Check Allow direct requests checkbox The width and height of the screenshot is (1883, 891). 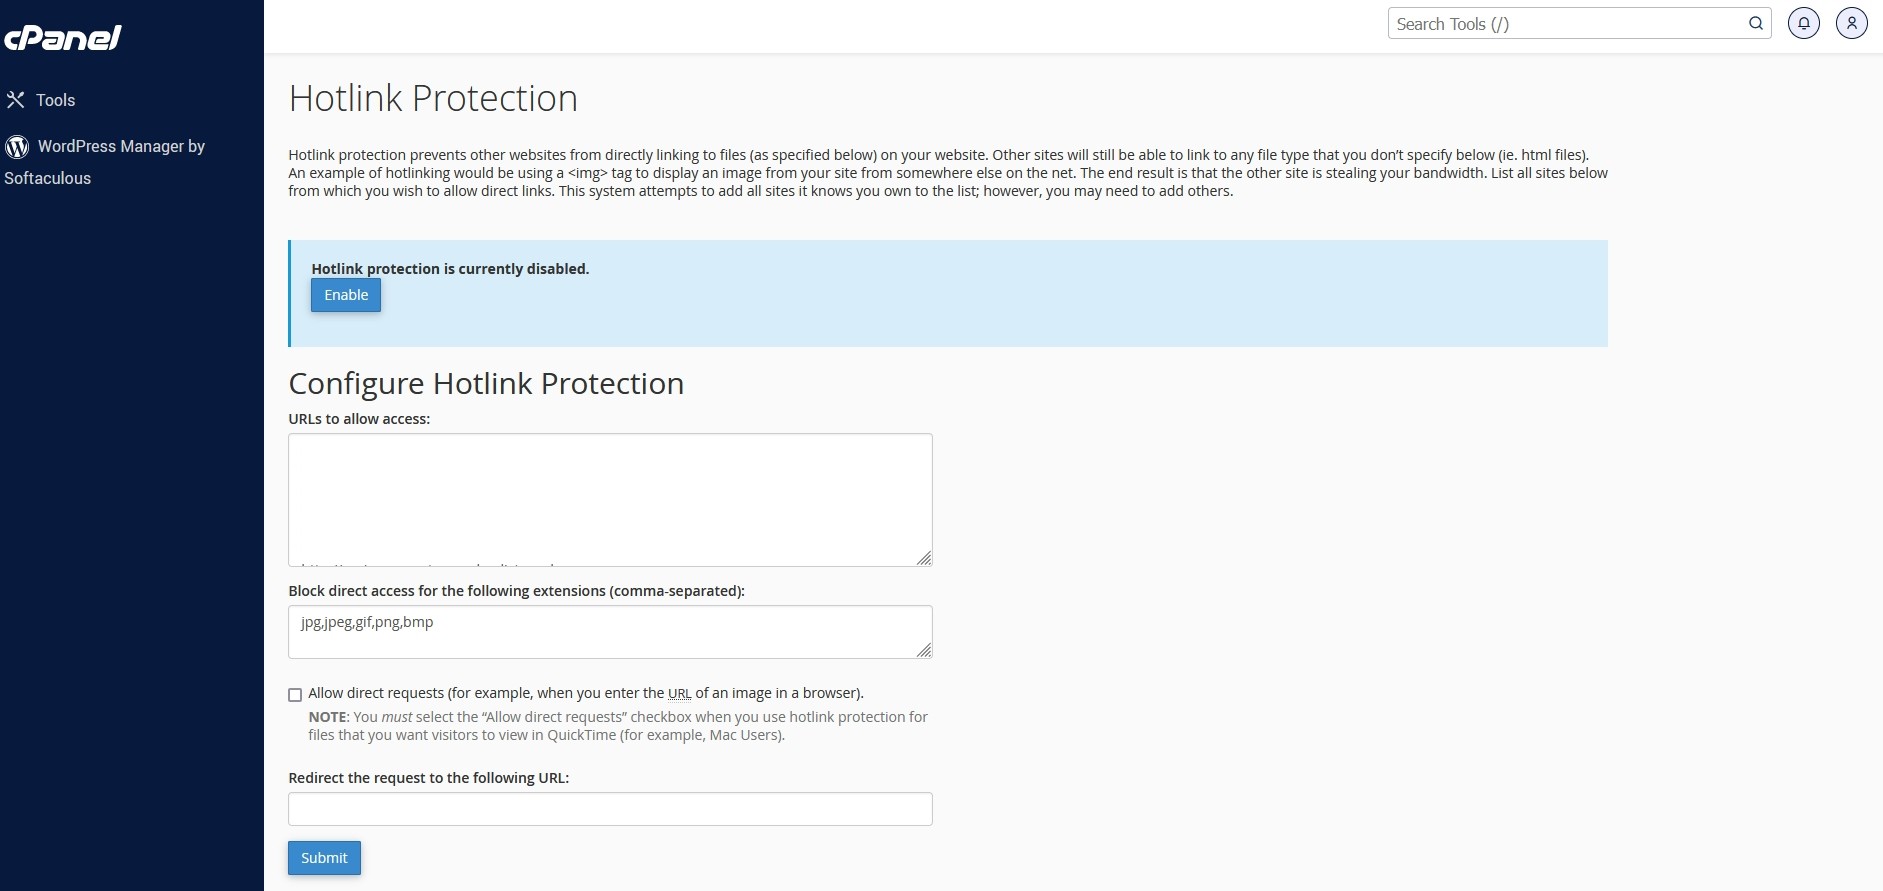pos(295,695)
